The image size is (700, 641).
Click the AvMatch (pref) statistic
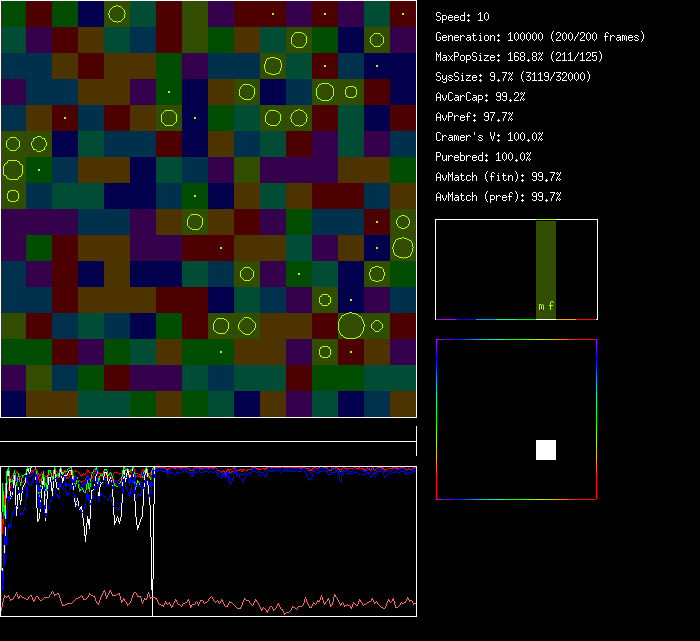[x=498, y=197]
